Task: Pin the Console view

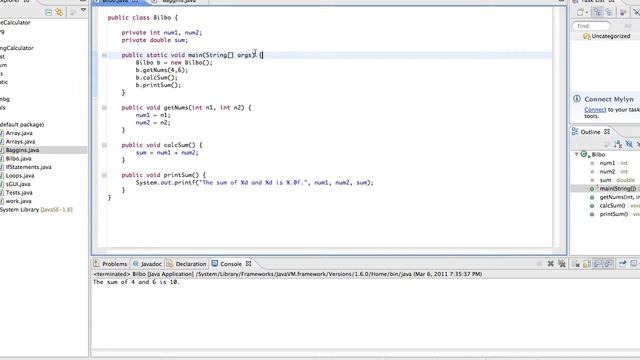Action: 622,264
